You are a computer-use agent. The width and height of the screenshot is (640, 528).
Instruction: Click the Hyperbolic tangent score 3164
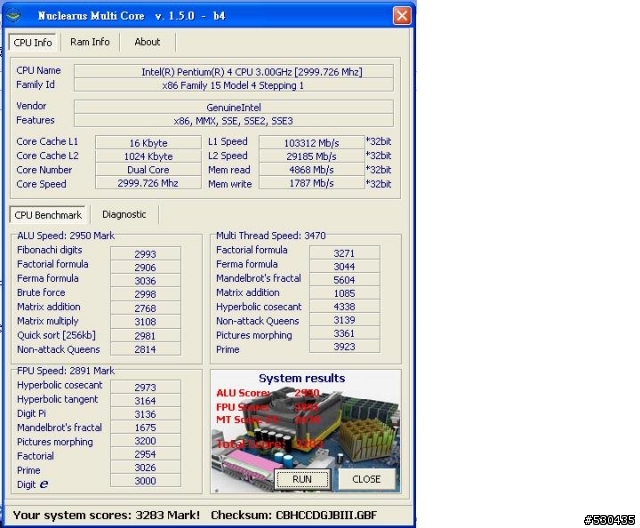pos(145,401)
